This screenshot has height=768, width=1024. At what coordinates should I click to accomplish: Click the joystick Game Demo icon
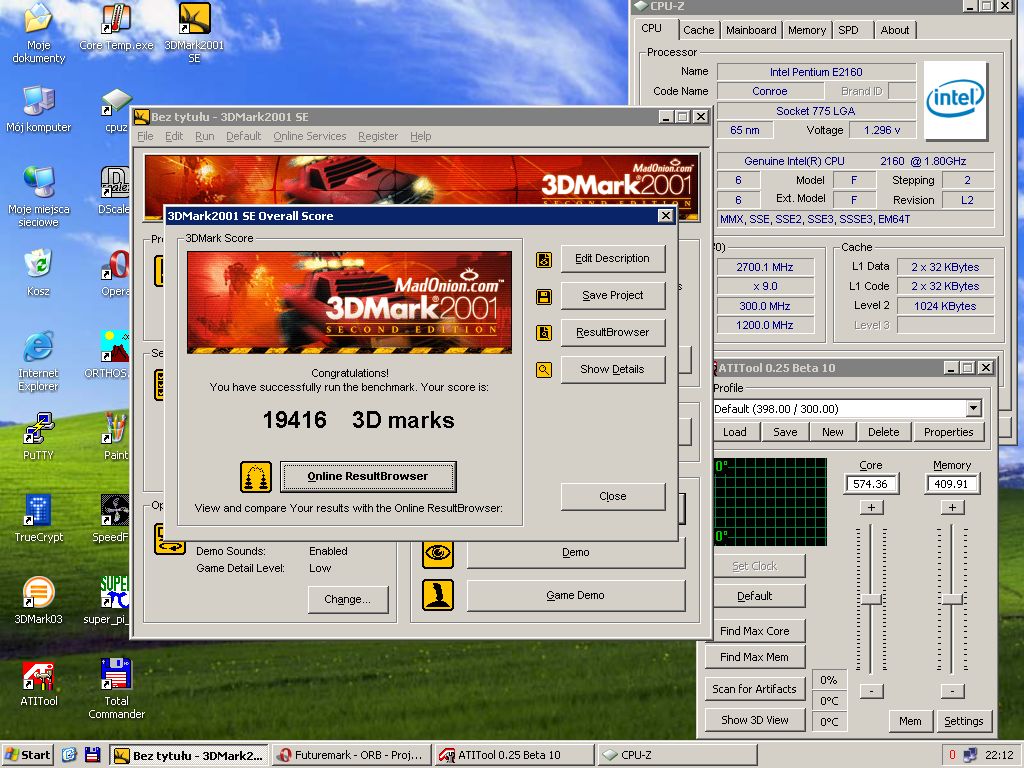coord(438,595)
